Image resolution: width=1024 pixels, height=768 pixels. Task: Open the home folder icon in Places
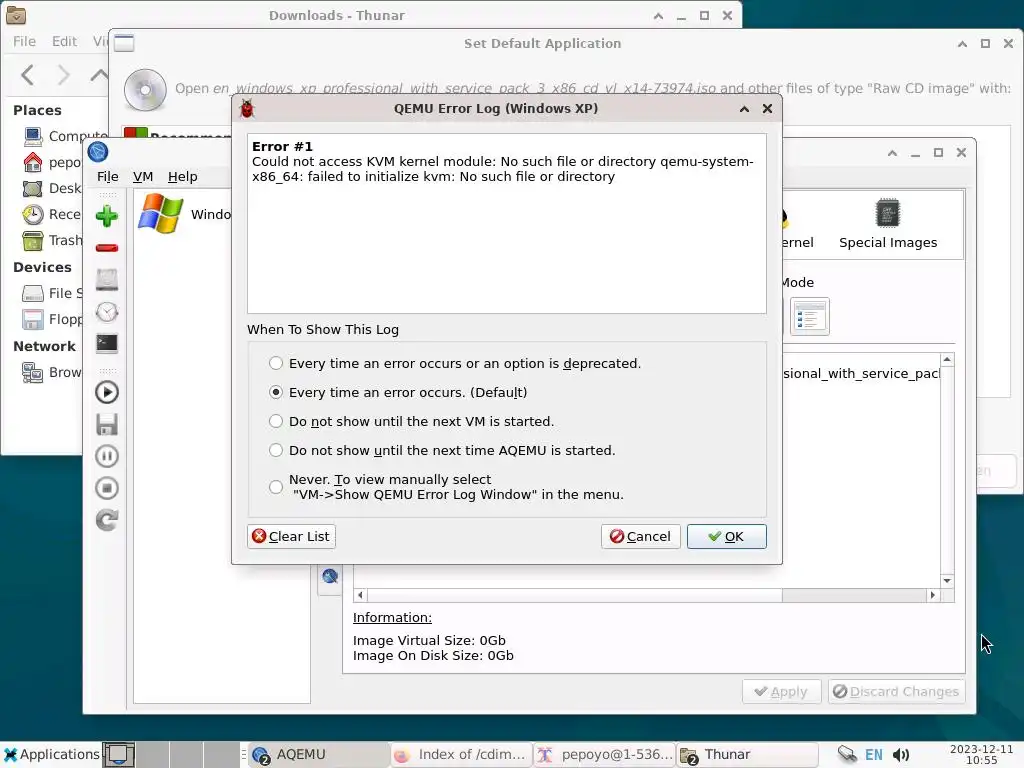pos(32,162)
